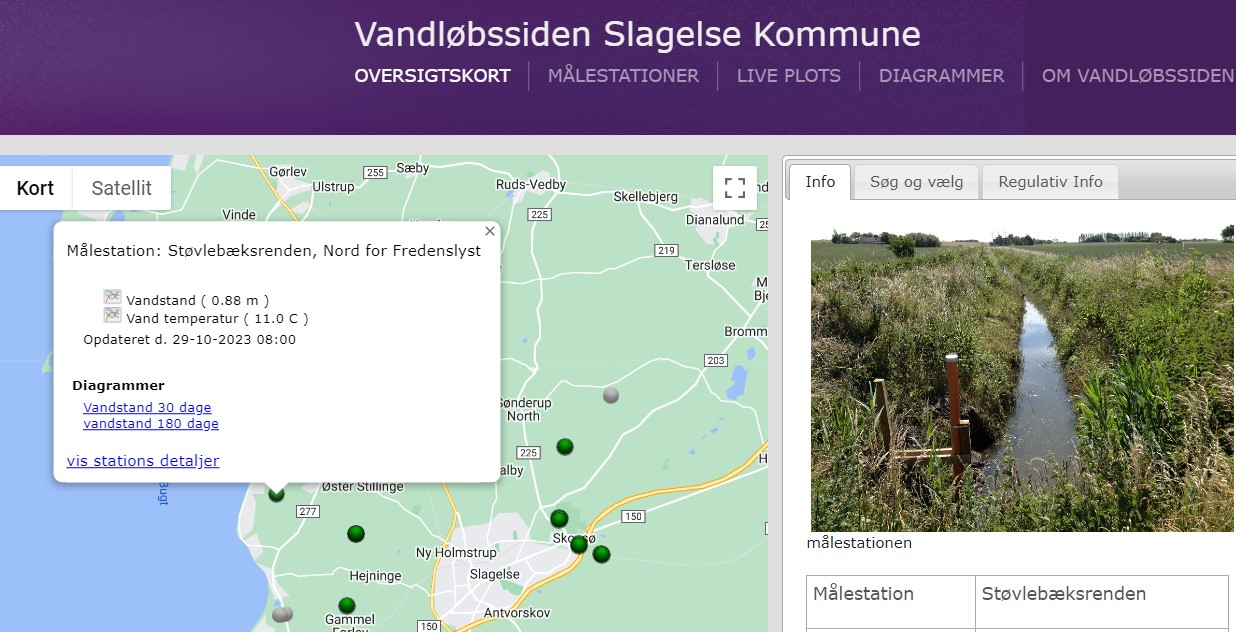The height and width of the screenshot is (632, 1236).
Task: Navigate to the DIAGRAMMER section
Action: click(x=941, y=75)
